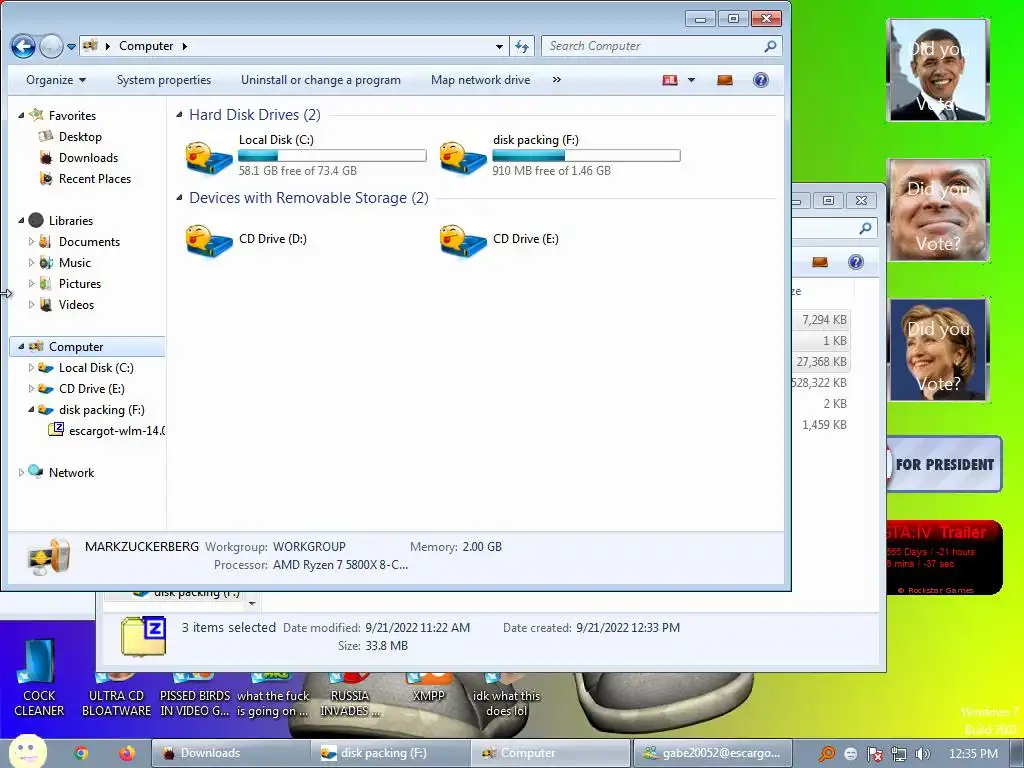Show more toolbar commands chevron
Screen dimensions: 1024x768
click(556, 80)
